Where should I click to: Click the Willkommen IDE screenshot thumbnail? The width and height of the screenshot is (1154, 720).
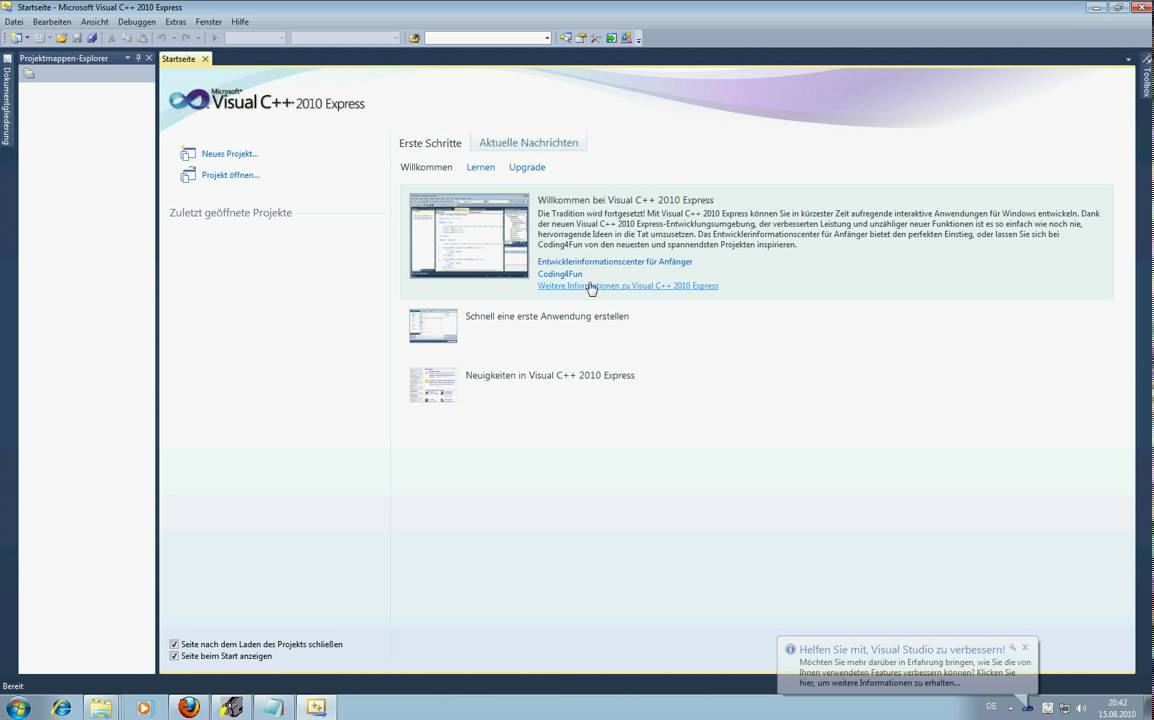tap(469, 236)
